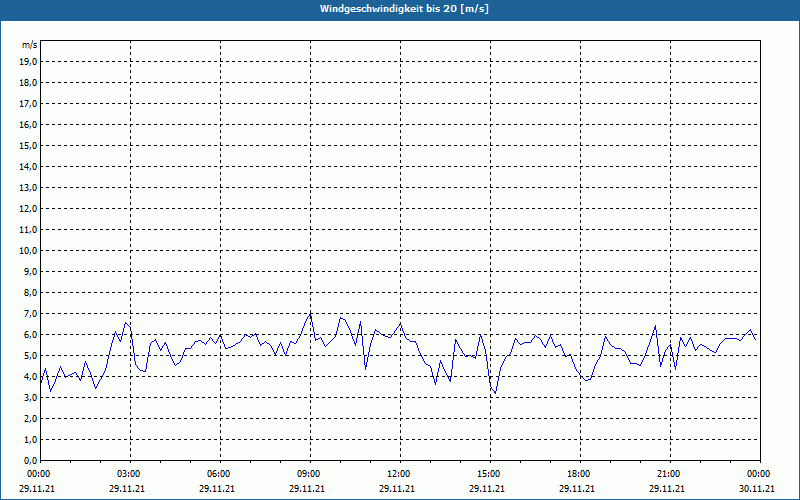Select the y-axis value "2,0"
Viewport: 800px width, 500px height.
30,418
